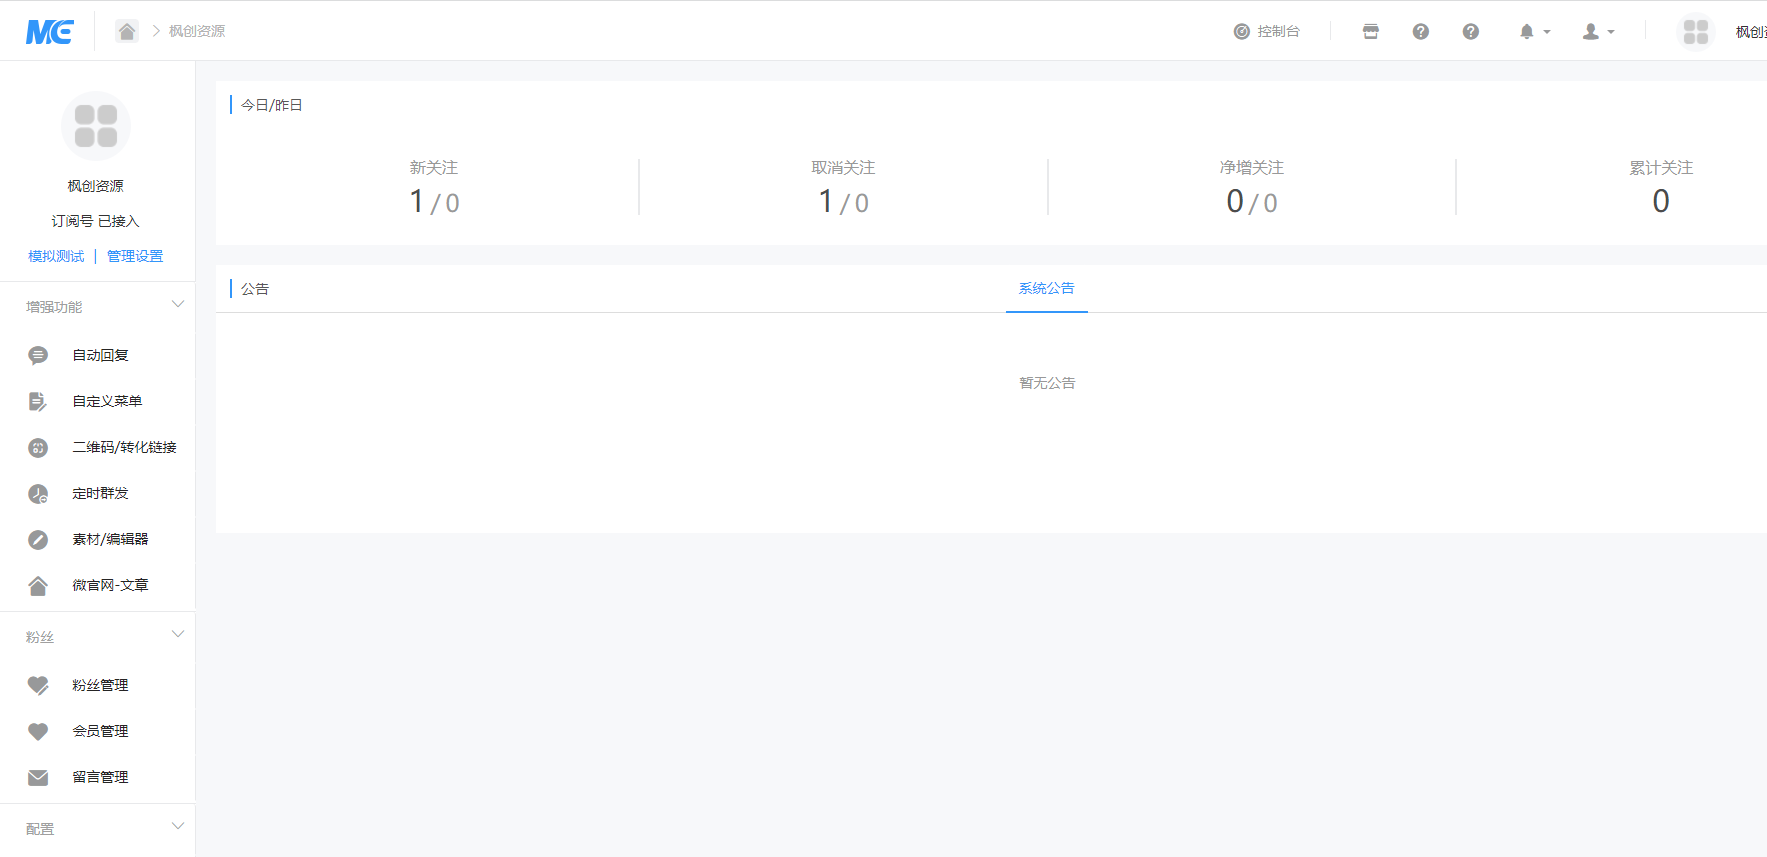
Task: Open the store icon in top bar
Action: coord(1370,32)
